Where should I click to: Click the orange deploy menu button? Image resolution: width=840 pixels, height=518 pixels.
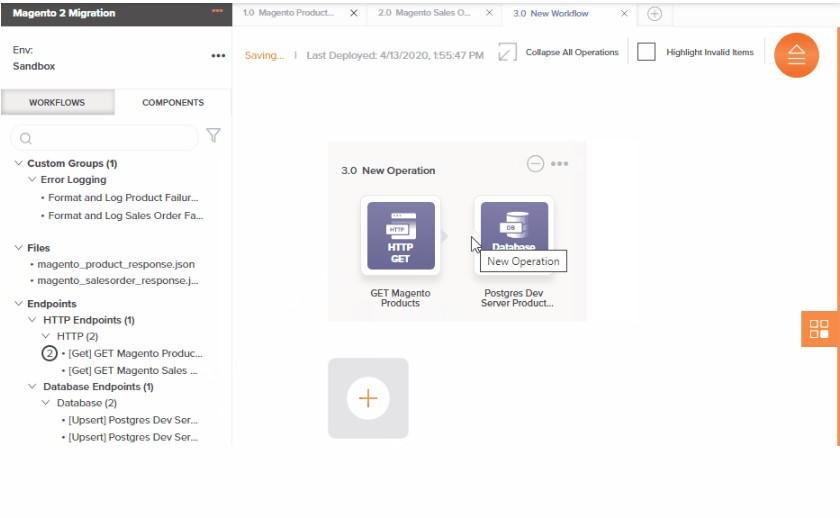click(796, 55)
